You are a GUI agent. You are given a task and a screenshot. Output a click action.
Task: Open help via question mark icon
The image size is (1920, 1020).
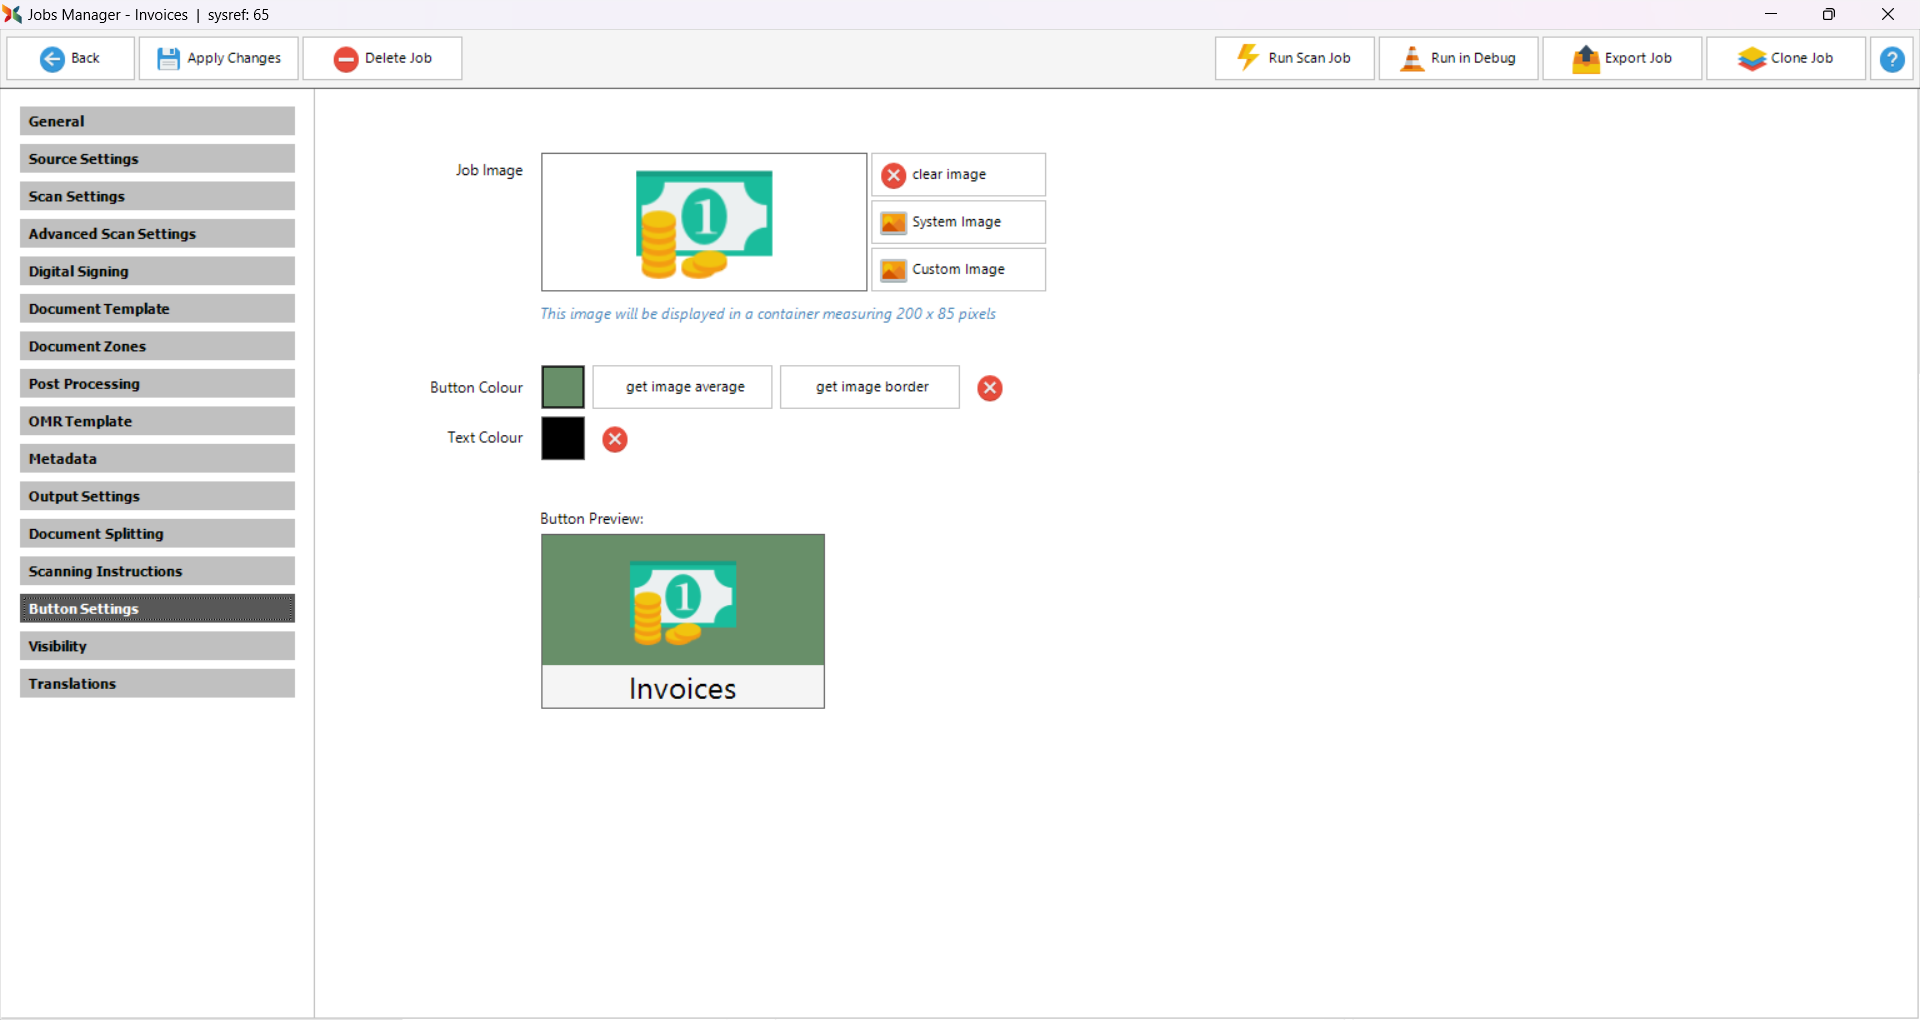(1892, 59)
